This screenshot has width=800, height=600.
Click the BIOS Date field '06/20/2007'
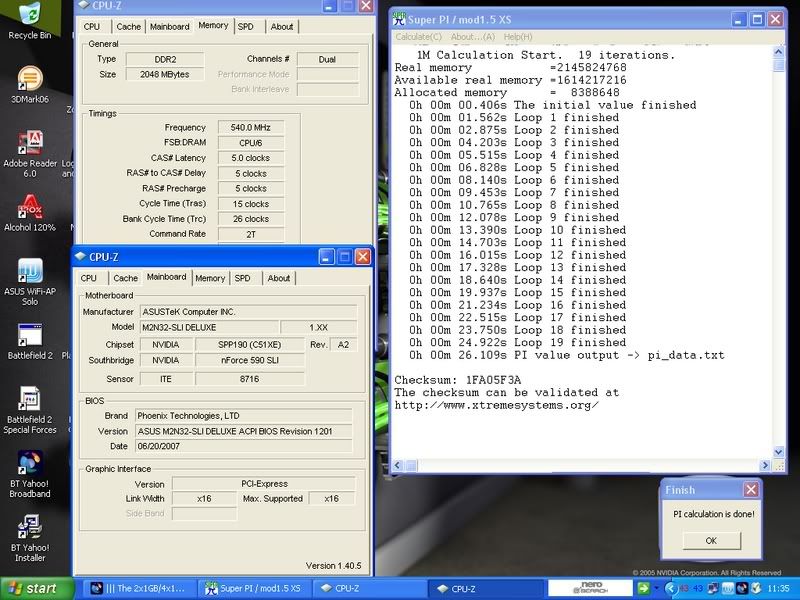[x=243, y=446]
